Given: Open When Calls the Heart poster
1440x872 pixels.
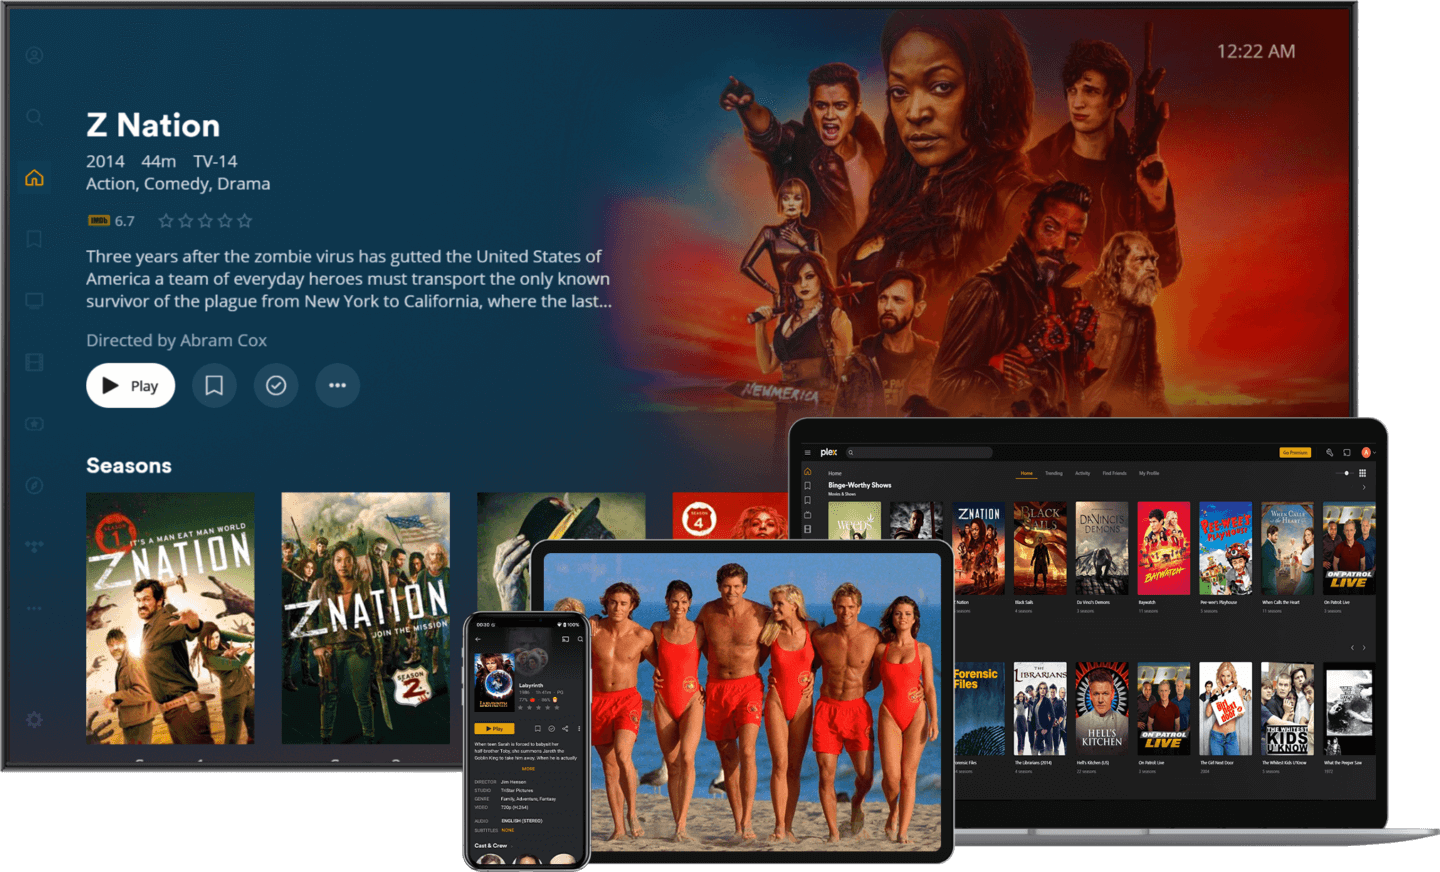Looking at the screenshot, I should 1287,548.
